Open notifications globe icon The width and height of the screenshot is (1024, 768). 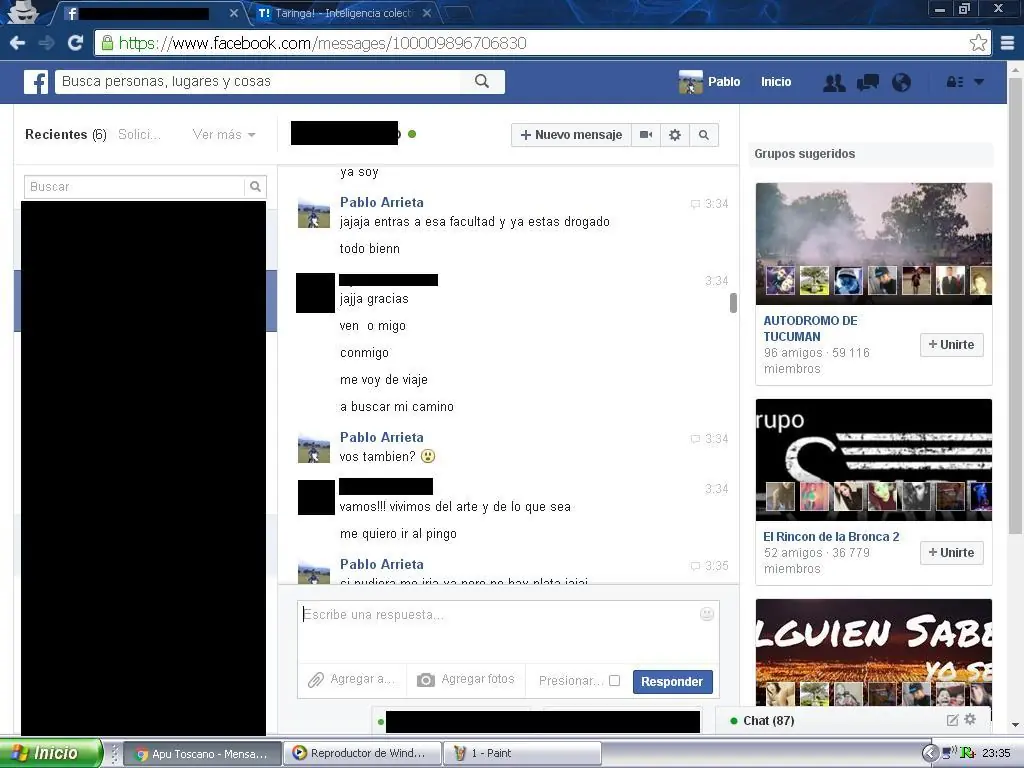coord(901,82)
